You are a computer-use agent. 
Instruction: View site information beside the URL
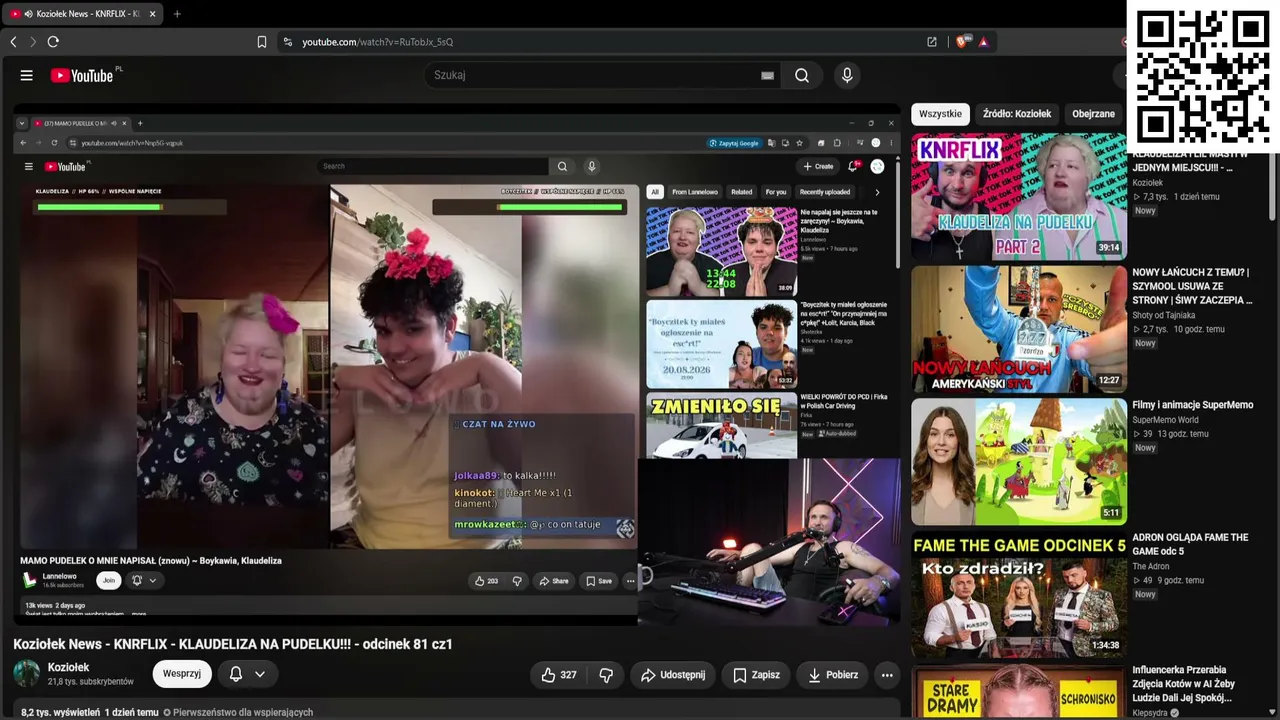coord(288,42)
